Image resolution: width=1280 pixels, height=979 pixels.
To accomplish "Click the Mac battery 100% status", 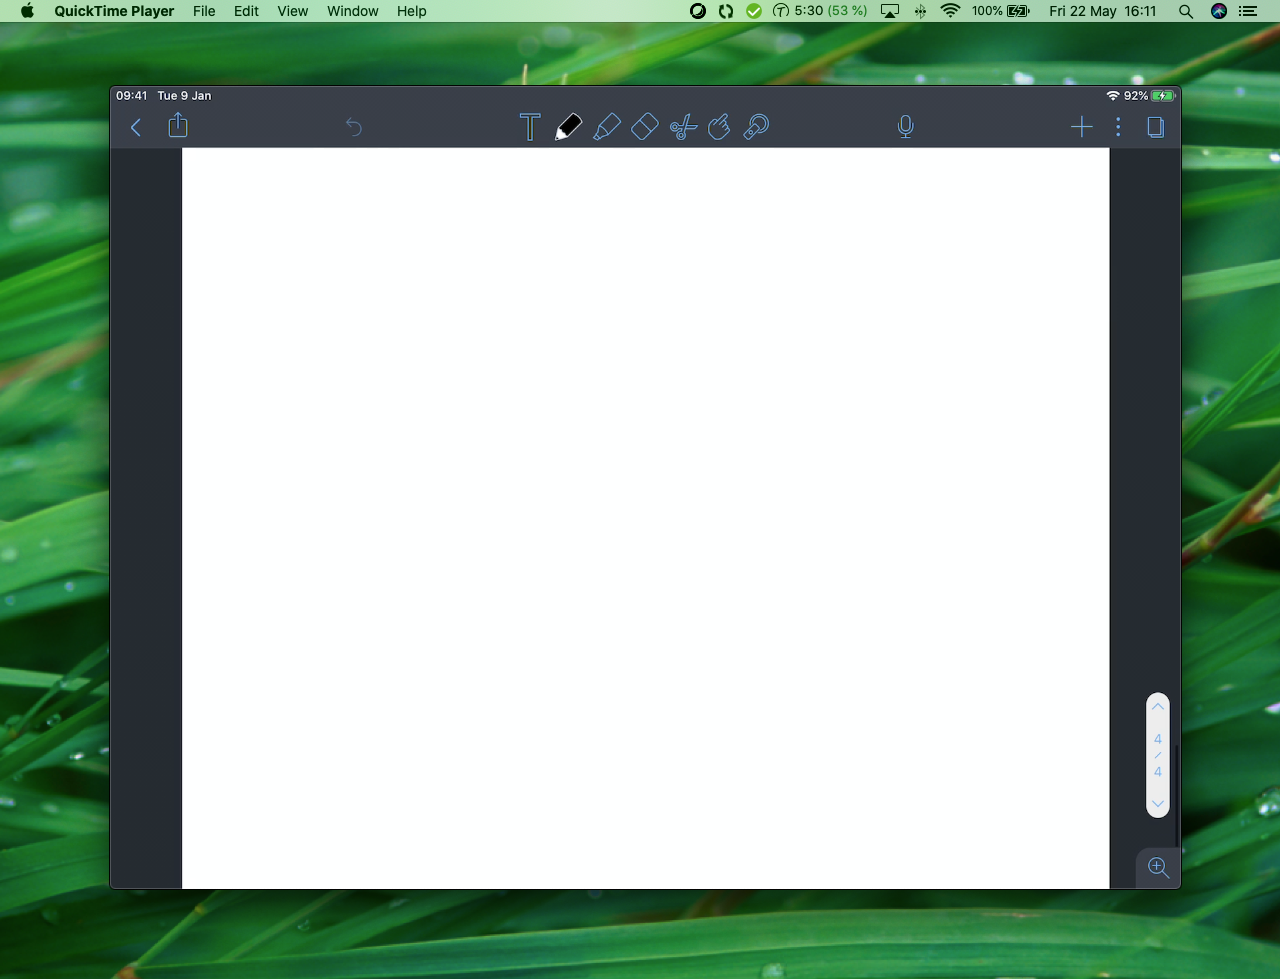I will click(x=1001, y=11).
